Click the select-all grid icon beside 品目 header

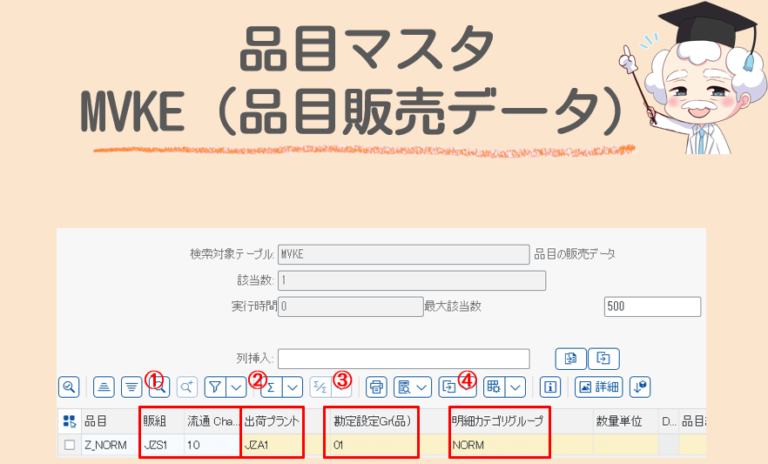(69, 421)
